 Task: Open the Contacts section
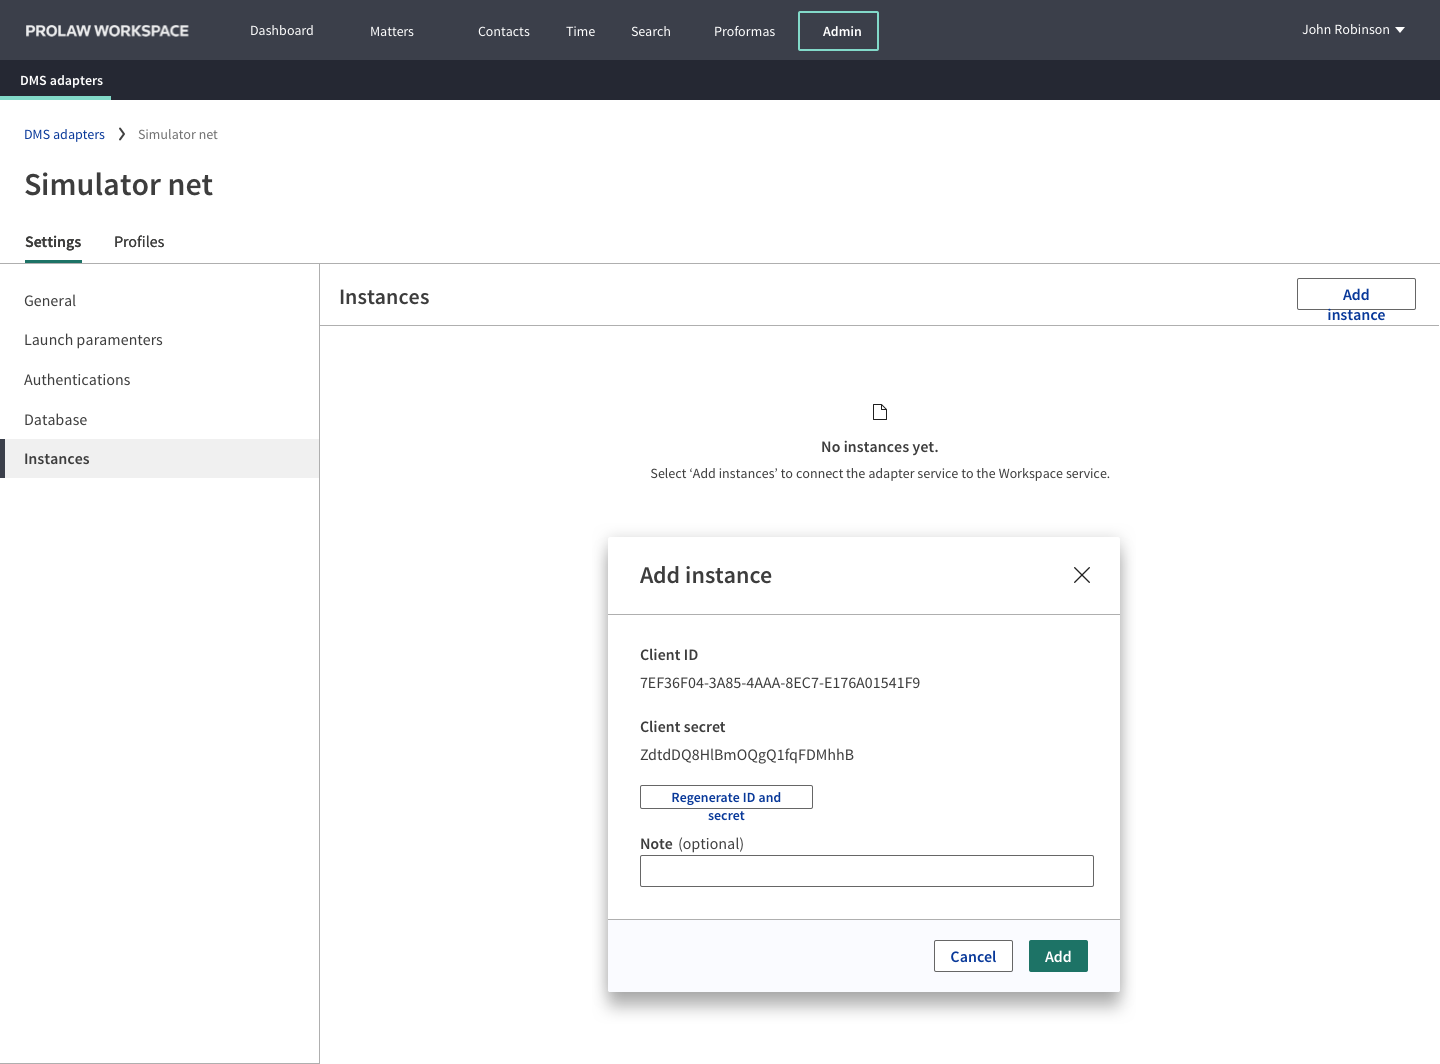tap(503, 31)
